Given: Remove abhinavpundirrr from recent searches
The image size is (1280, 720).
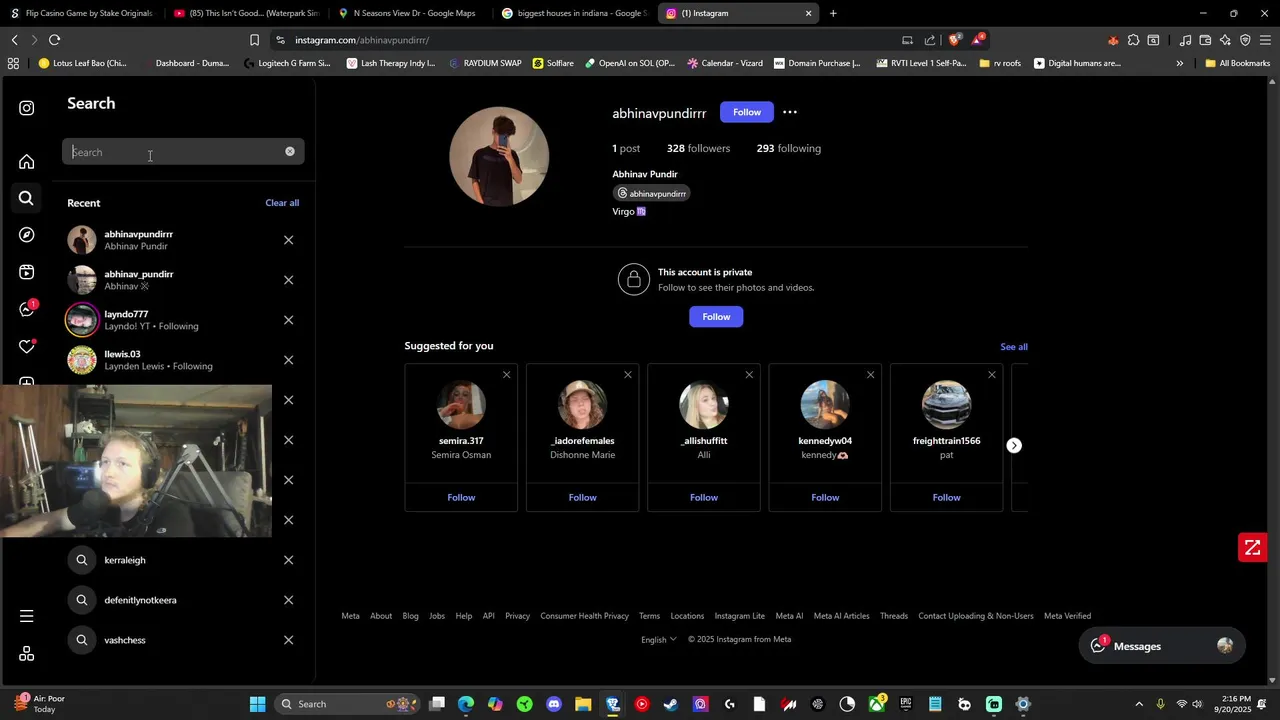Looking at the screenshot, I should [288, 240].
